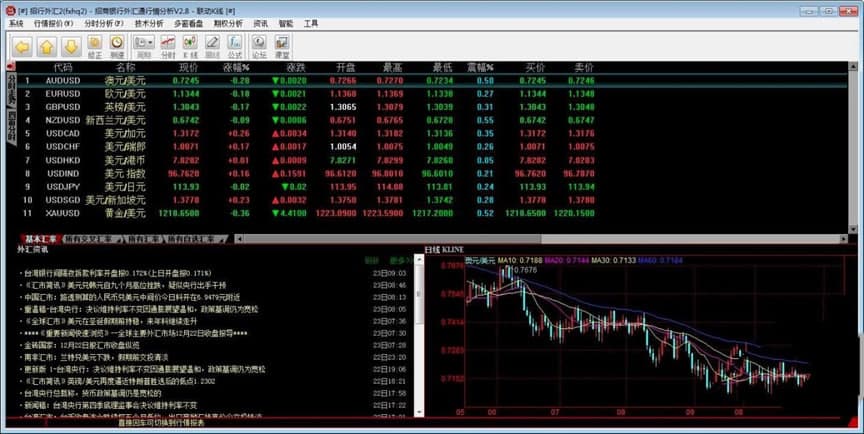Screen dimensions: 864x434
Task: Select the USDCHF row
Action: [x=431, y=147]
